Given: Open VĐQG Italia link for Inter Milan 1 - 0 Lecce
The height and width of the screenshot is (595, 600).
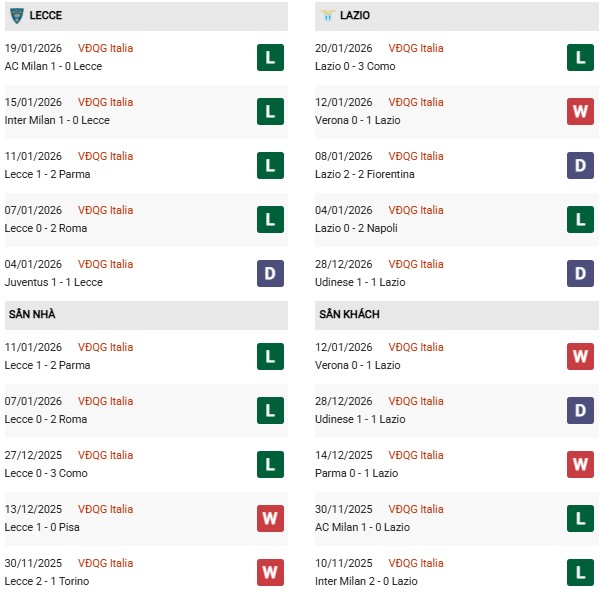Looking at the screenshot, I should (105, 102).
